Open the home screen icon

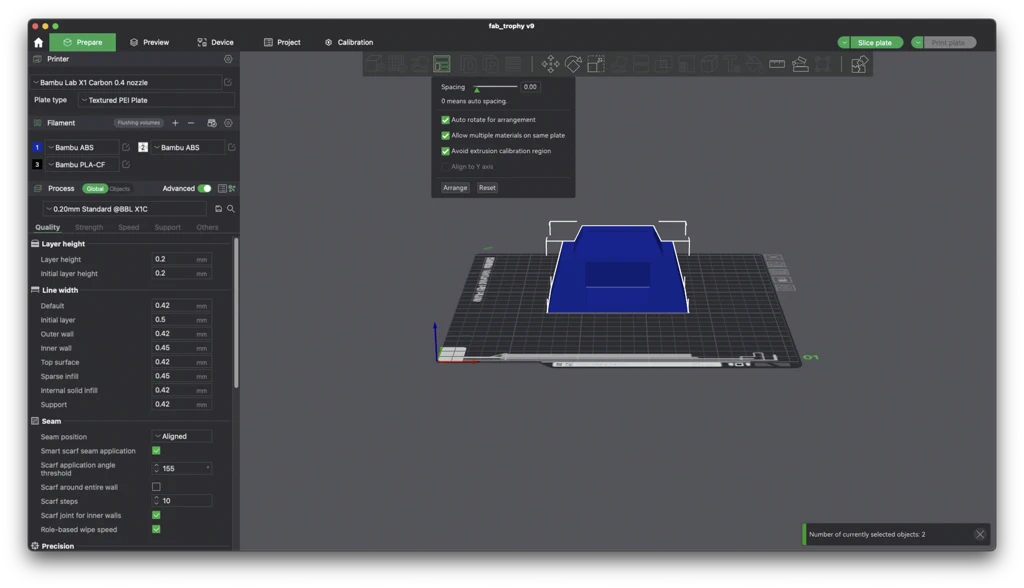[39, 42]
